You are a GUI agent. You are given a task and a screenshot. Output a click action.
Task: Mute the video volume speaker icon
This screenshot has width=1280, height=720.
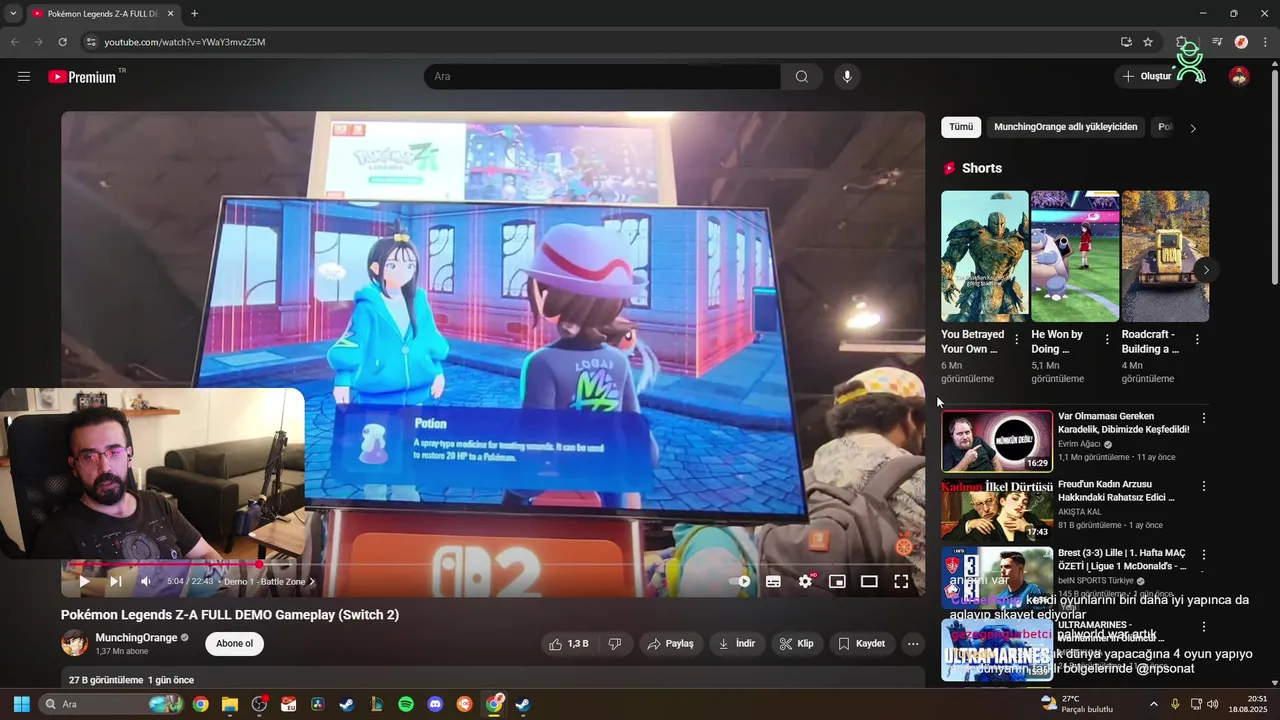(146, 581)
